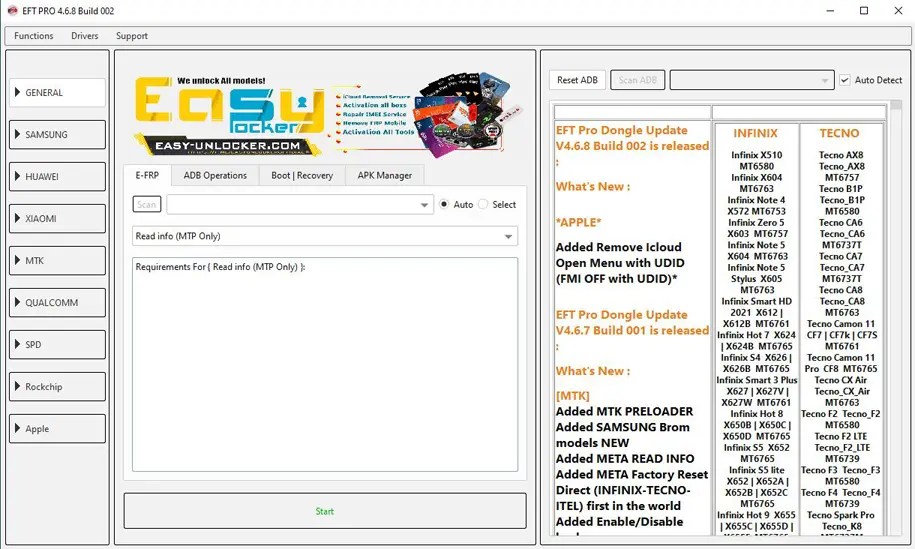
Task: Click the 'Tecno AX8' entry
Action: click(x=841, y=155)
